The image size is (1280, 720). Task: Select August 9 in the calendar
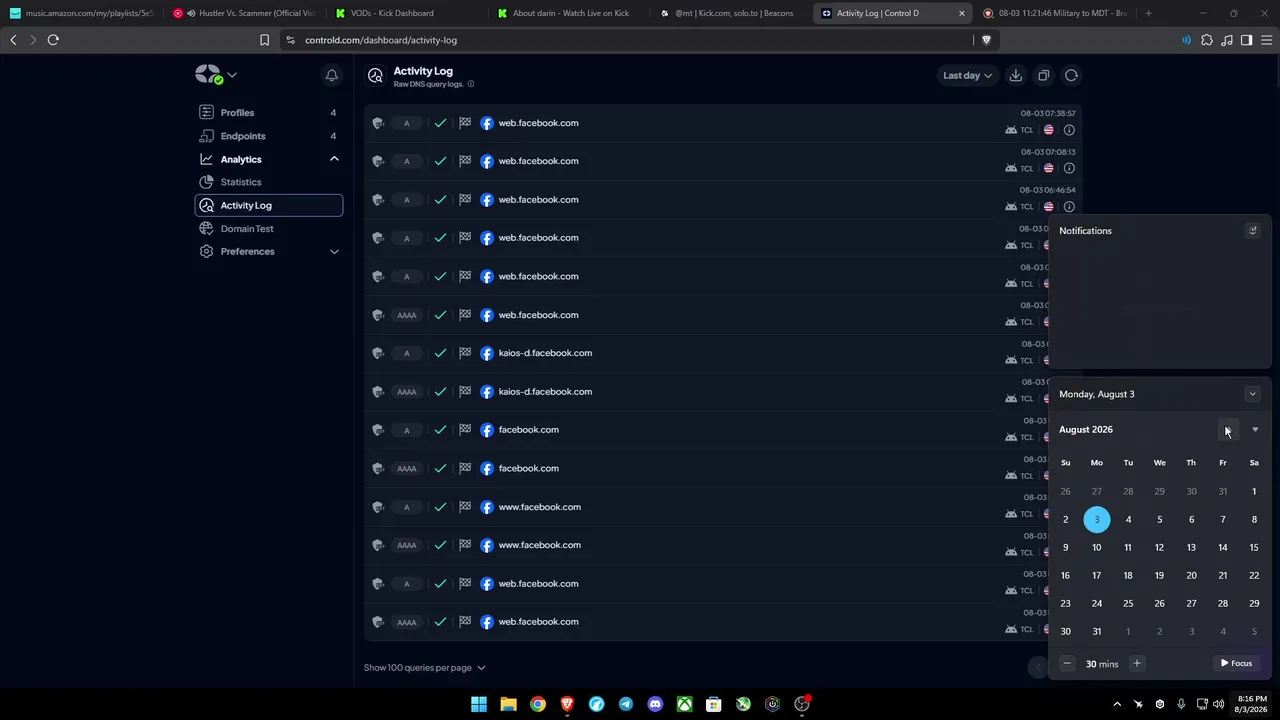[x=1065, y=547]
